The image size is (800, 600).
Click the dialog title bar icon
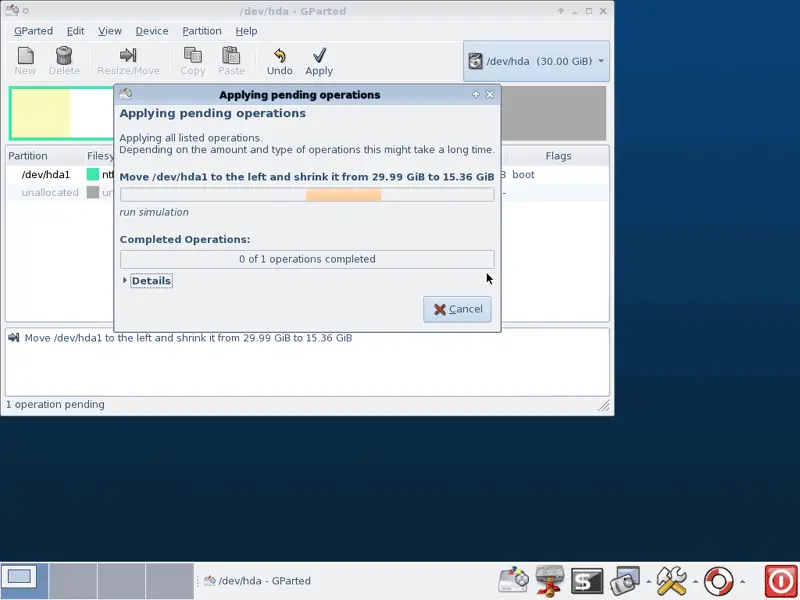coord(126,94)
